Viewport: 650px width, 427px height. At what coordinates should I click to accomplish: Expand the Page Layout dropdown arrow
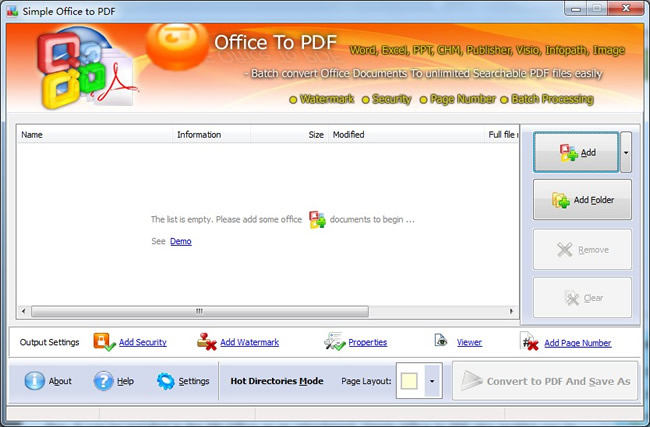pyautogui.click(x=432, y=381)
